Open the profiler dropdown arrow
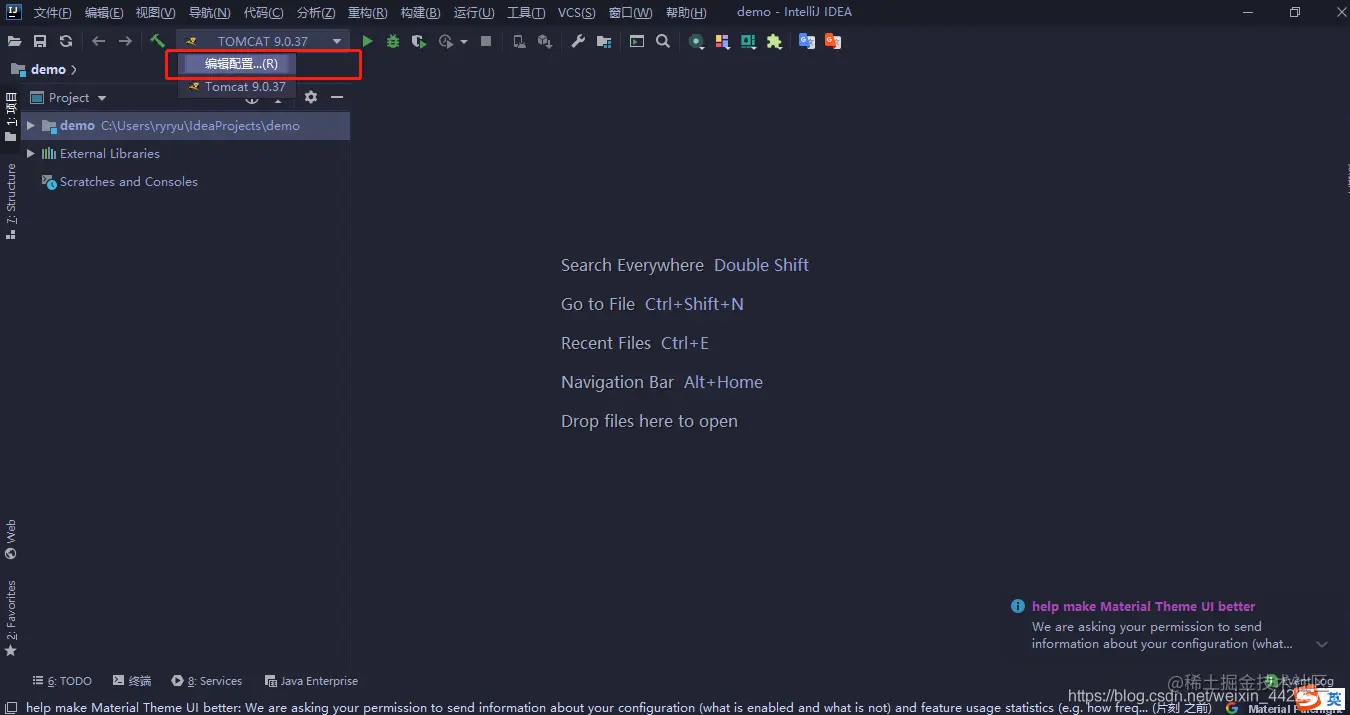The width and height of the screenshot is (1350, 715). (x=463, y=42)
